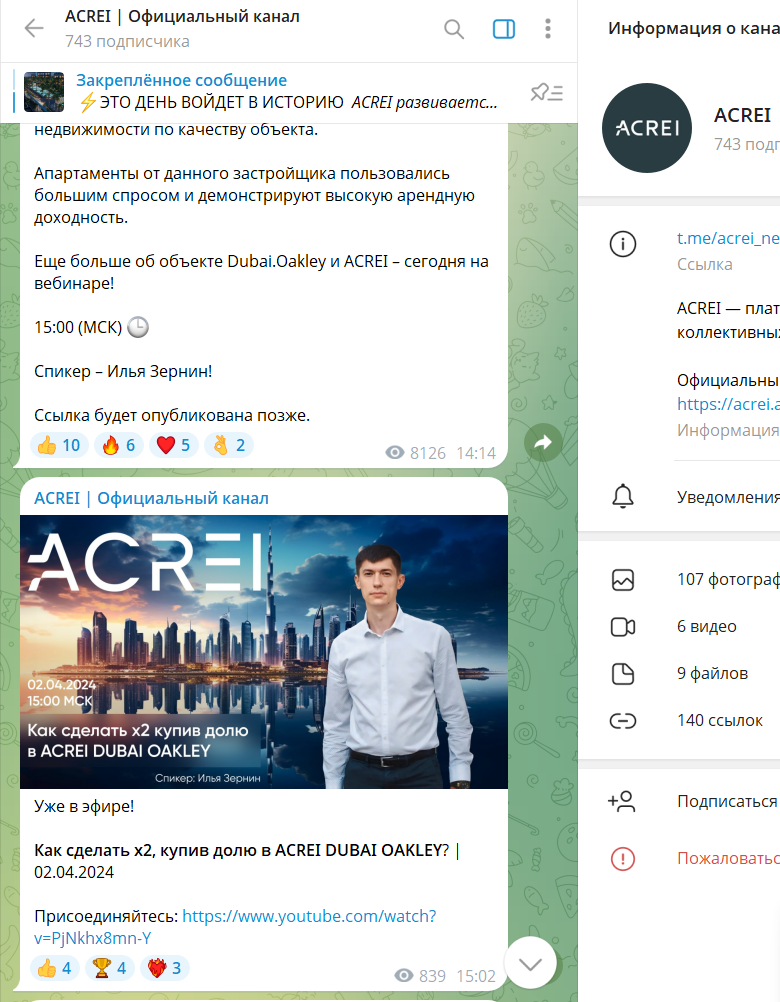
Task: Open search in the channel
Action: coord(454,29)
